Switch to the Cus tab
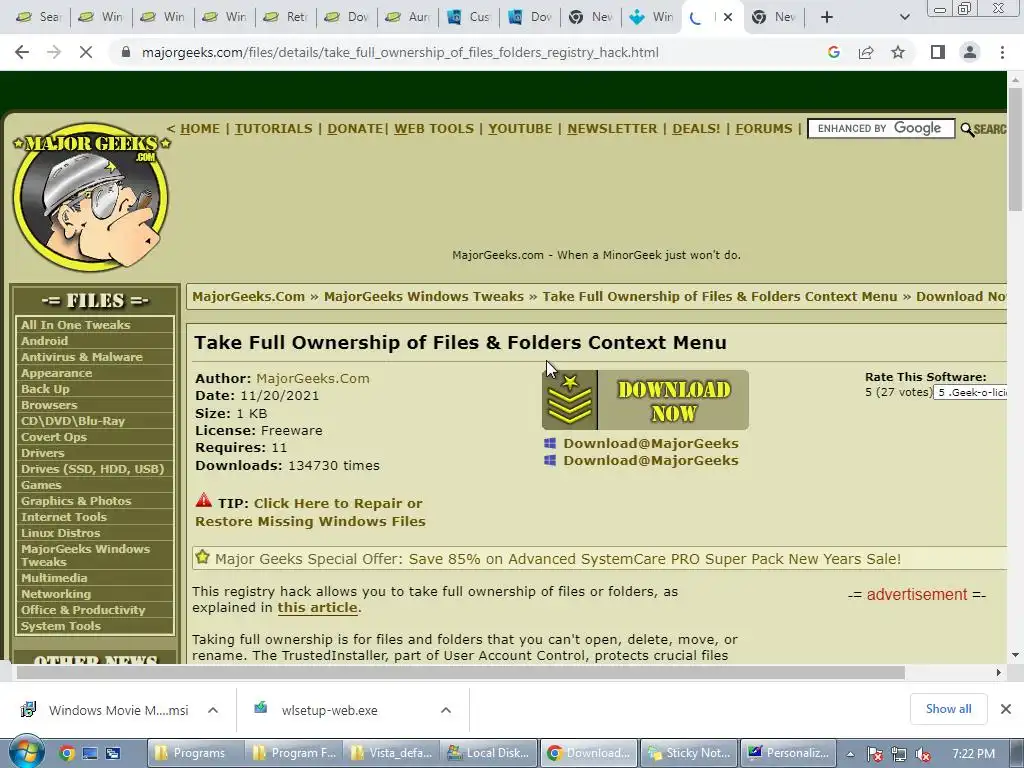This screenshot has width=1024, height=768. (469, 17)
